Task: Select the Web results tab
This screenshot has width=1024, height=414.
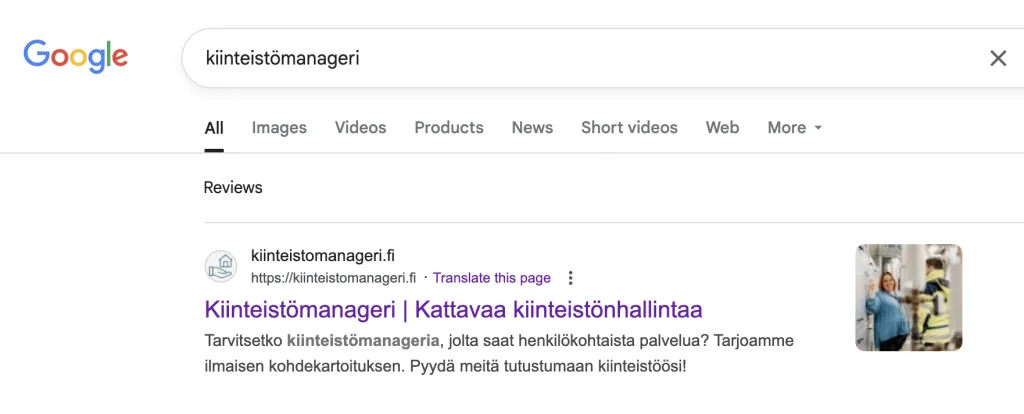Action: point(722,128)
